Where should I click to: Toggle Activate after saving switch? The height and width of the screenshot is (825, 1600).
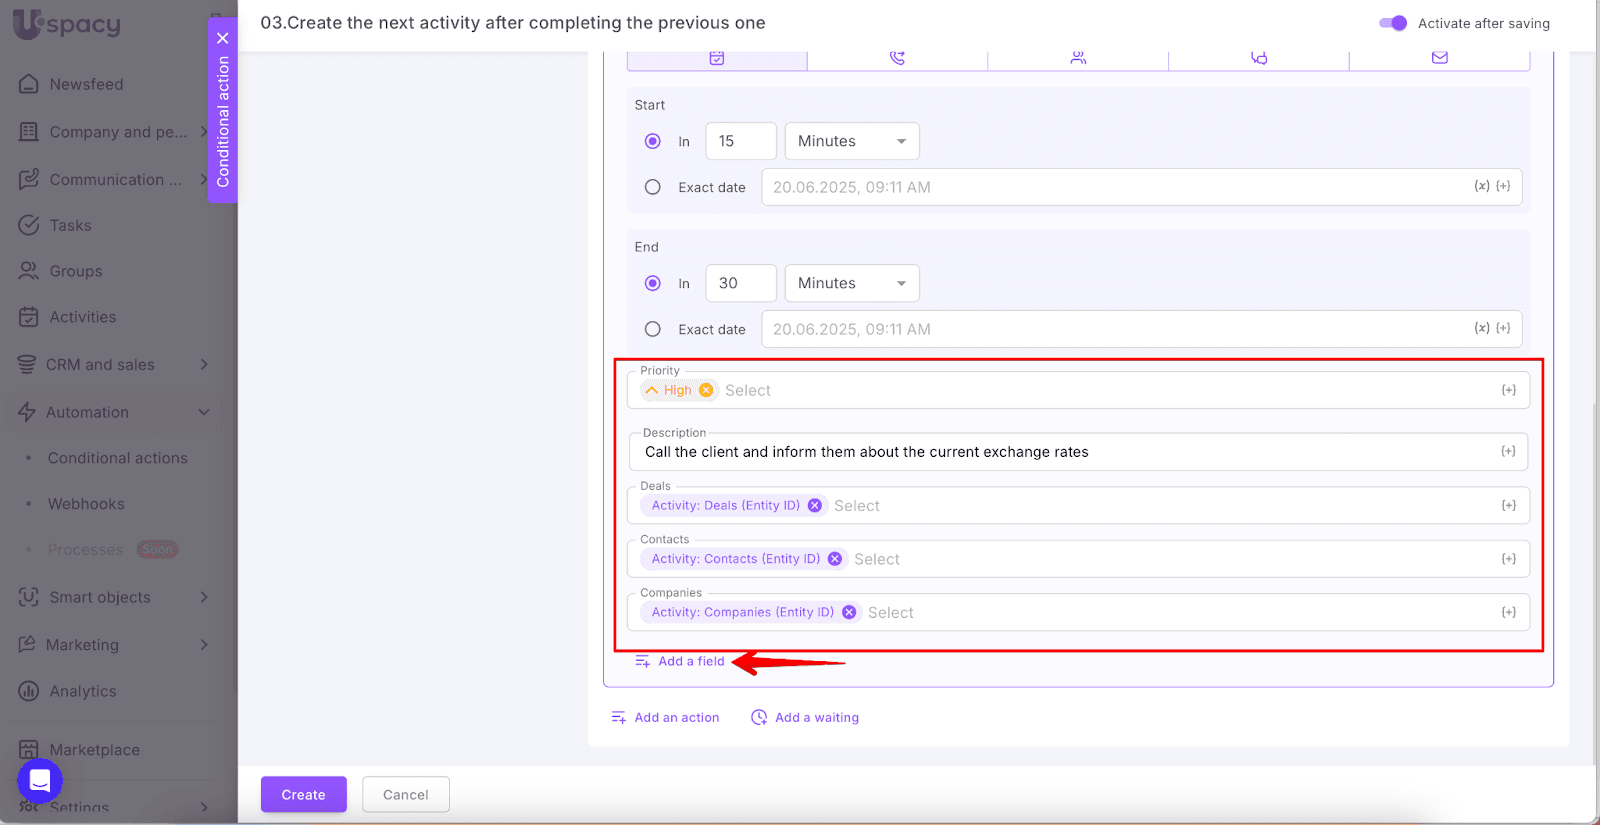click(1393, 23)
